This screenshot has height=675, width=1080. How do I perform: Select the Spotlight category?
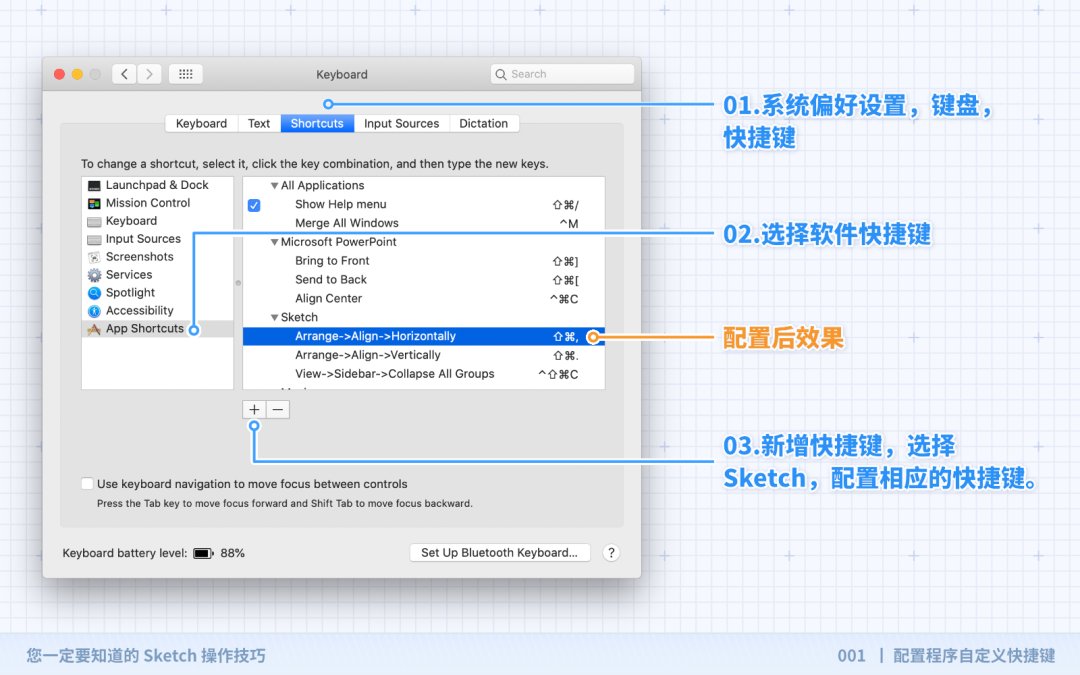pyautogui.click(x=158, y=293)
